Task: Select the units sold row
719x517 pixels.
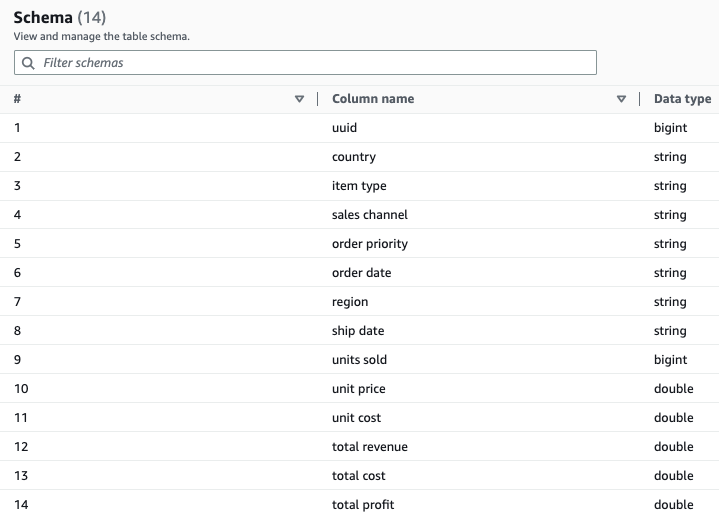Action: [360, 359]
